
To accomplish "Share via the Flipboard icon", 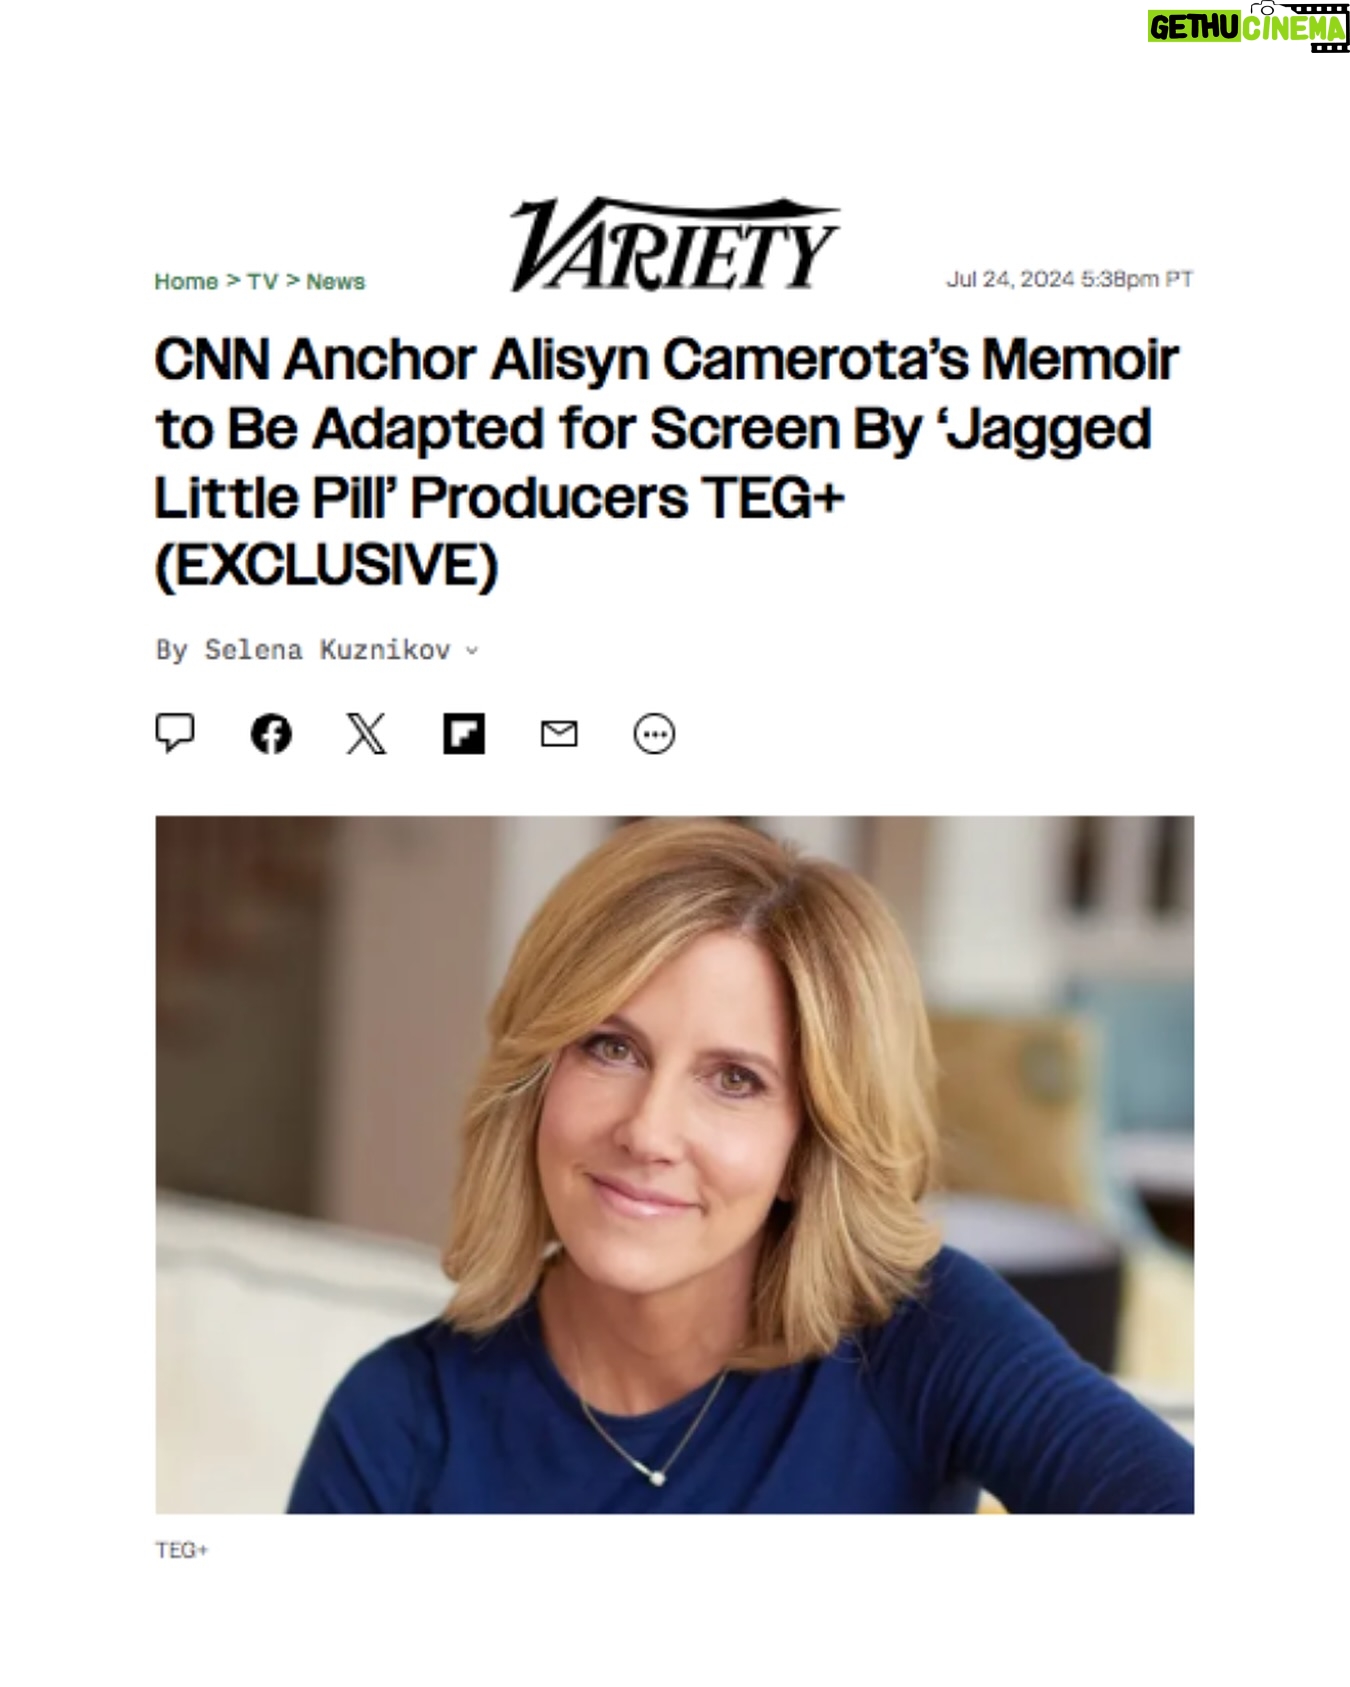I will coord(463,734).
